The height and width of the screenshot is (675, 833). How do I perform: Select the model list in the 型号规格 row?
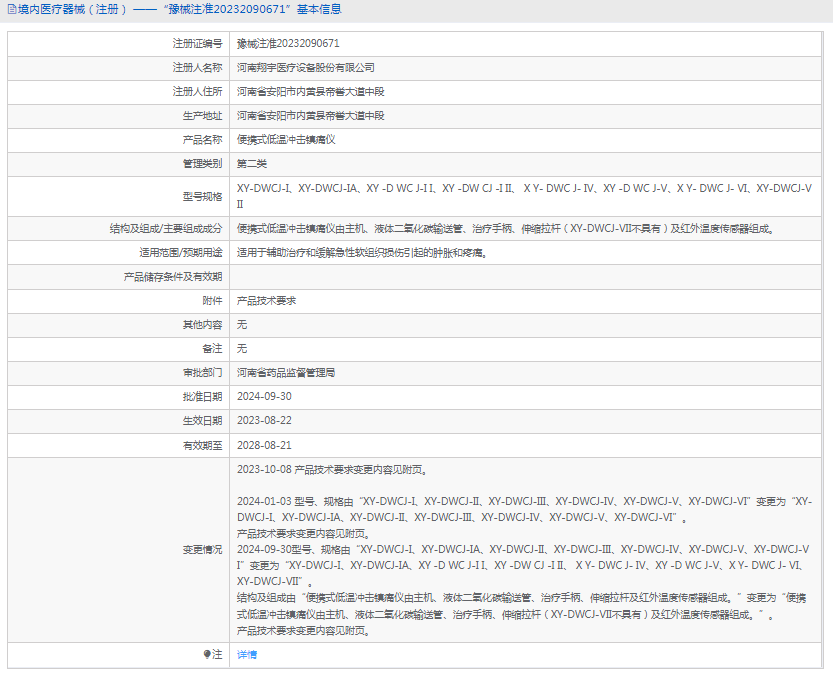click(524, 196)
